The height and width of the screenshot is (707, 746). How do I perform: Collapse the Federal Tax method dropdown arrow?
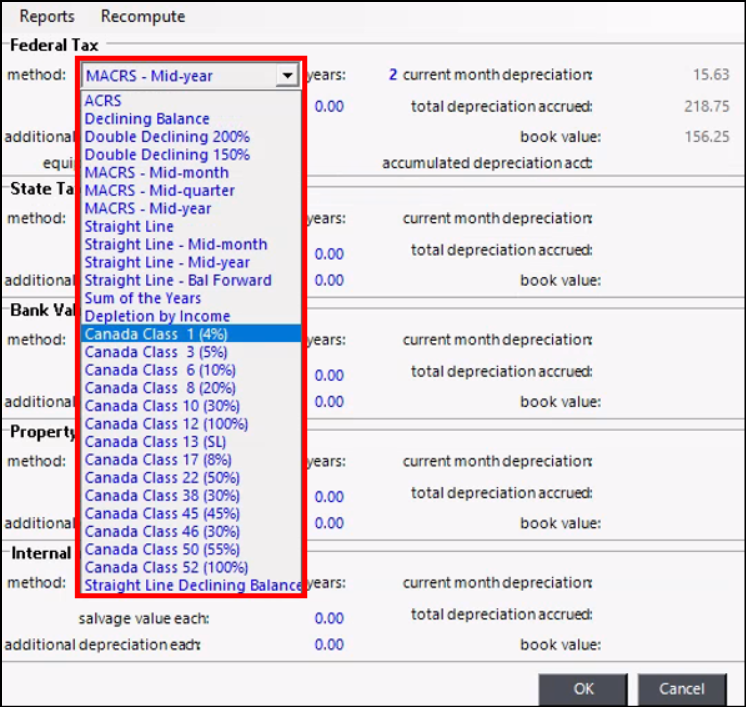(288, 75)
